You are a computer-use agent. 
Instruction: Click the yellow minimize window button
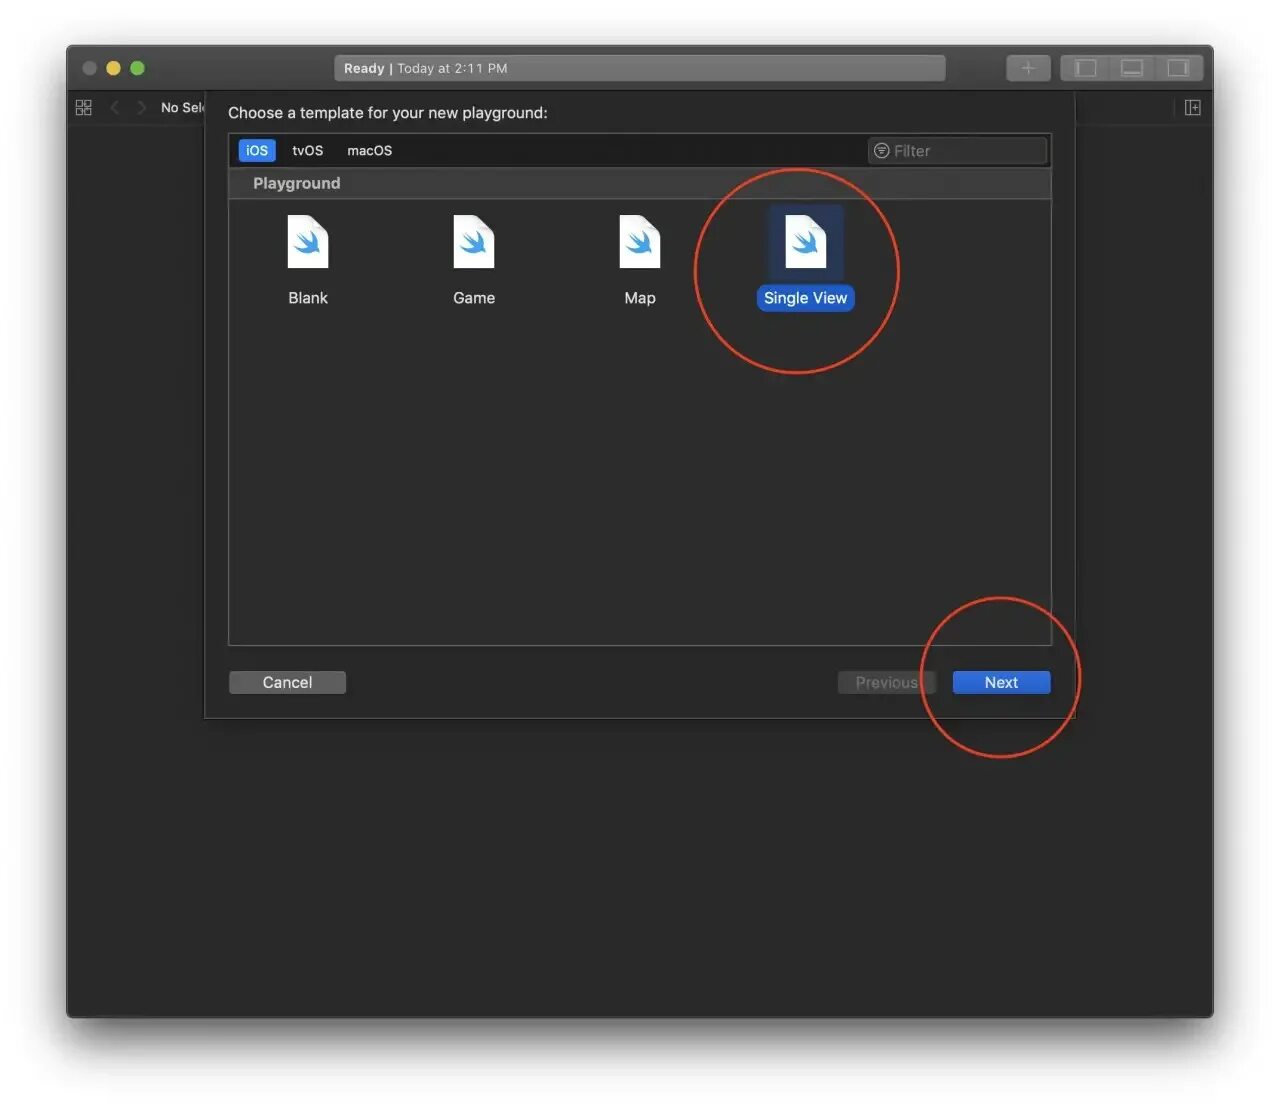pos(113,68)
